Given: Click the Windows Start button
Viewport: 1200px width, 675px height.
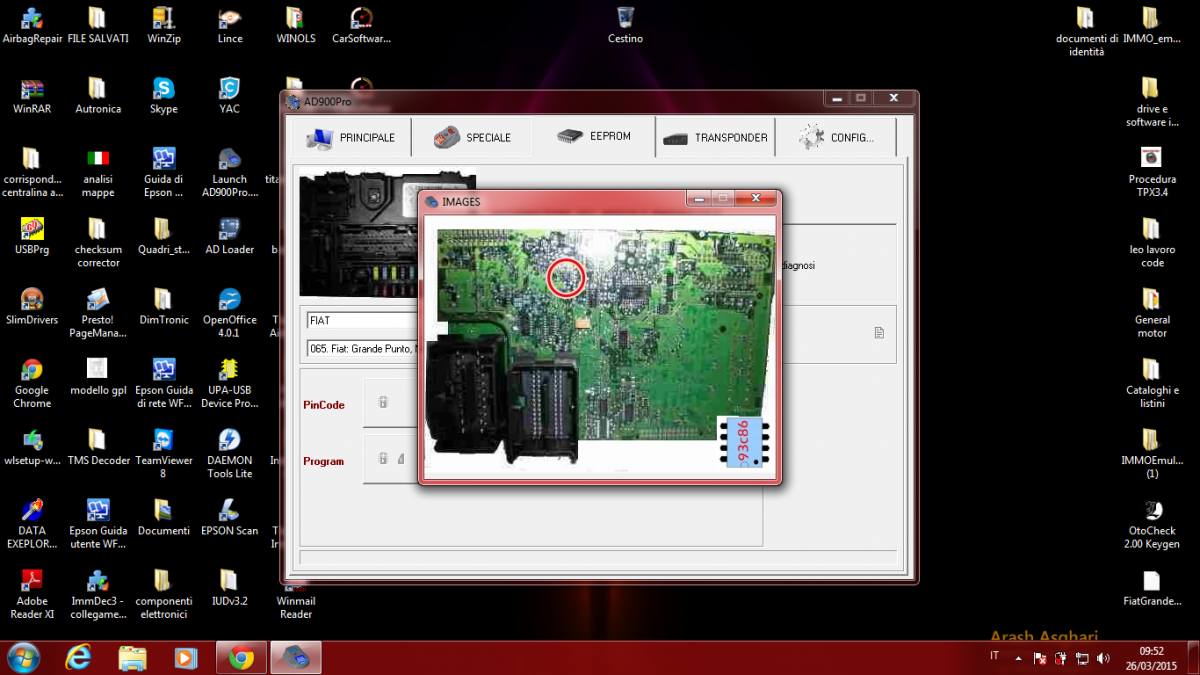Looking at the screenshot, I should (22, 658).
